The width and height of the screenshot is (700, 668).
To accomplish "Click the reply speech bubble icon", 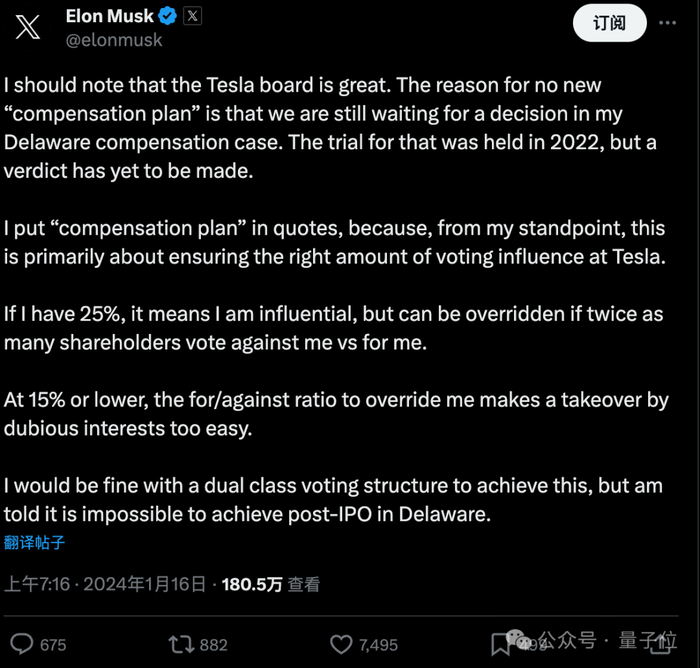I will (21, 644).
